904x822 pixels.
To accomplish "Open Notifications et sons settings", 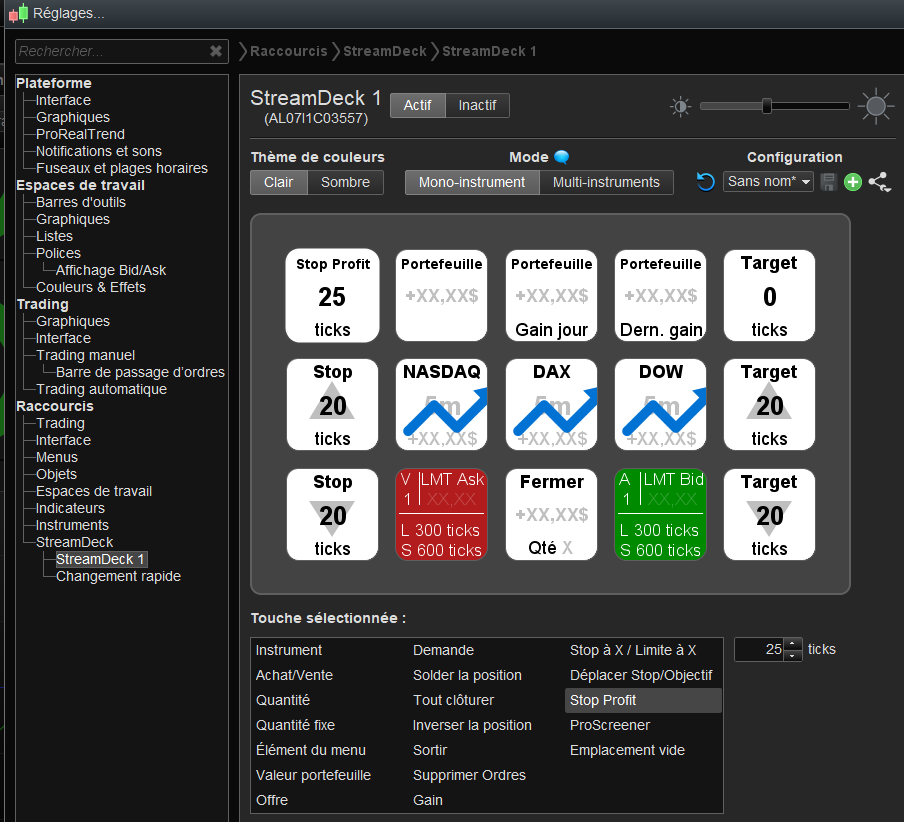I will point(99,151).
